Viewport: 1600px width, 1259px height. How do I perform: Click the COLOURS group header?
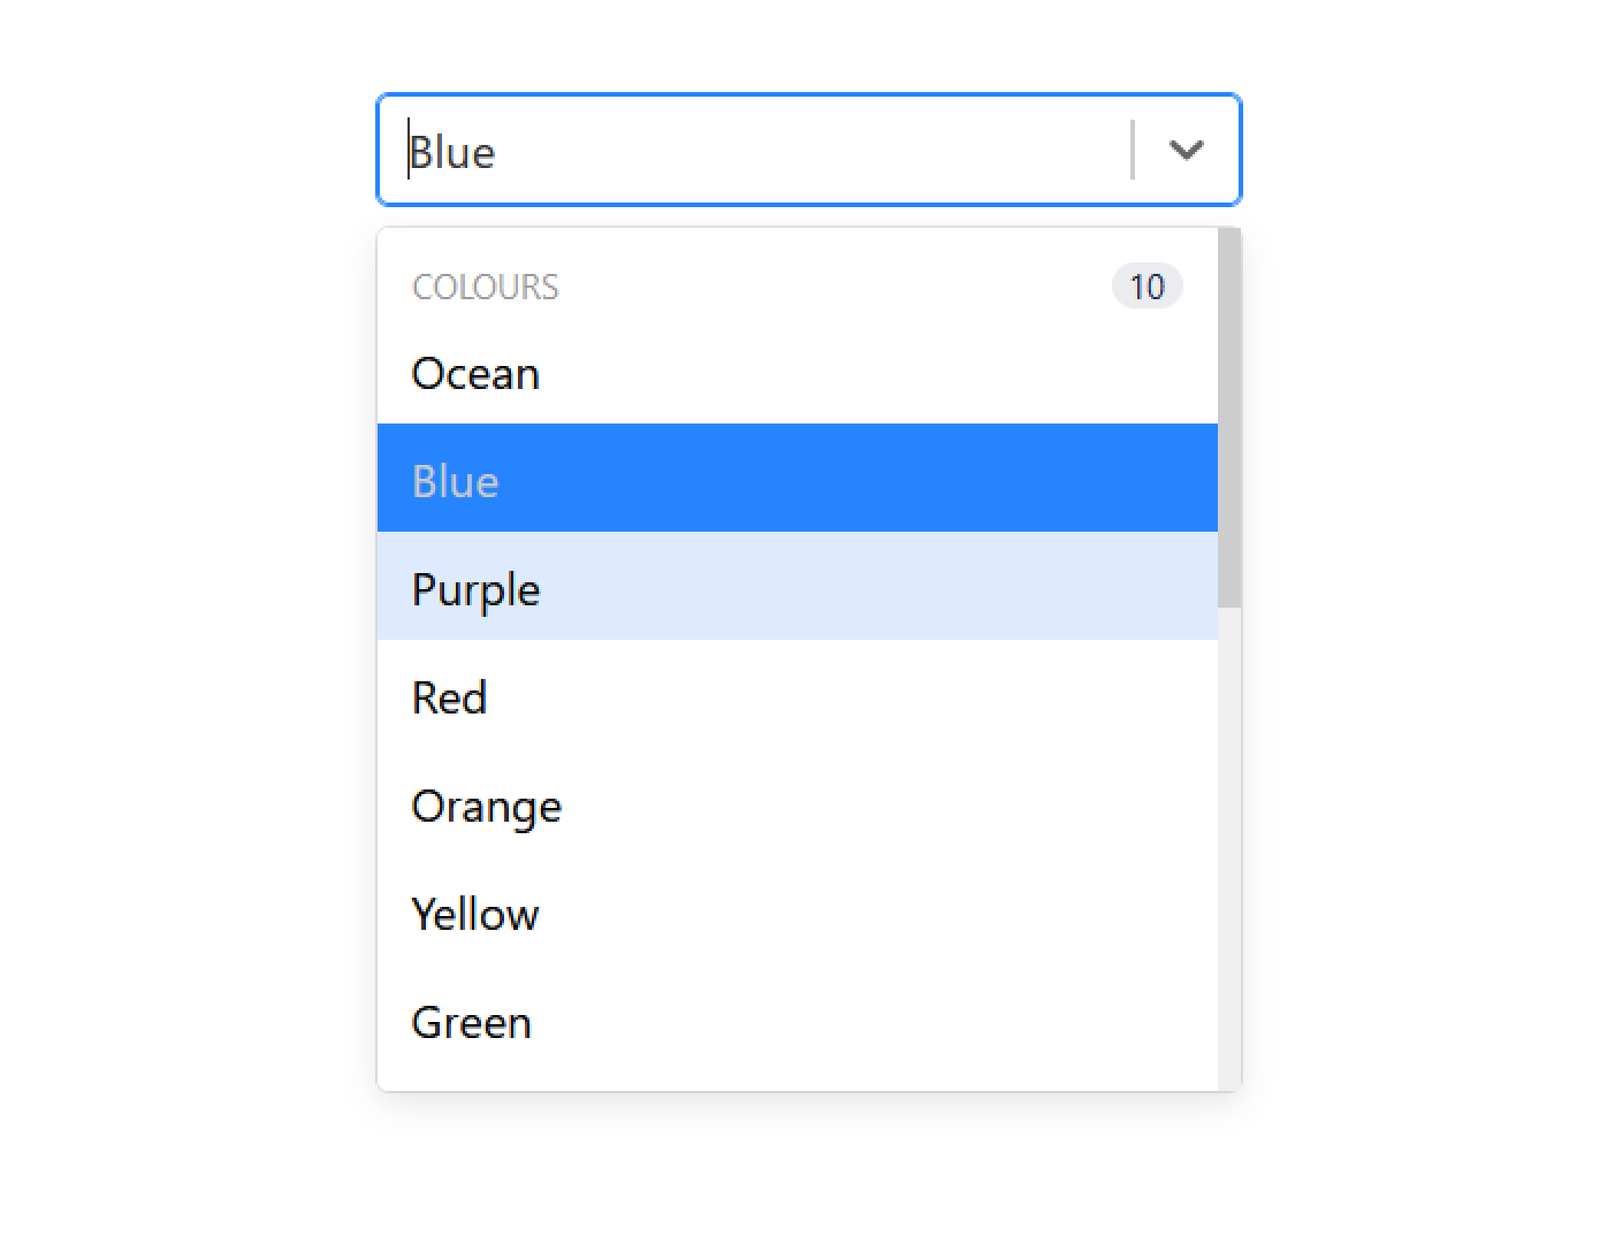485,287
